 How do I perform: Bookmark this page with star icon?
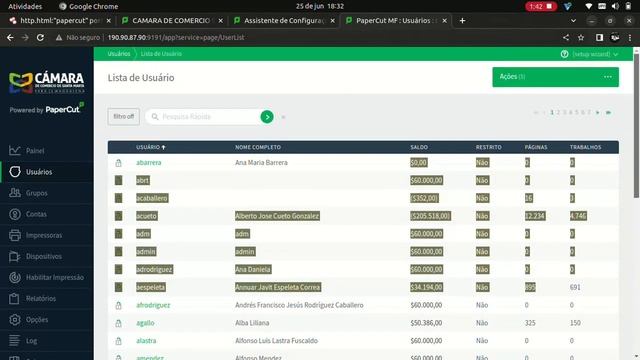click(x=581, y=38)
